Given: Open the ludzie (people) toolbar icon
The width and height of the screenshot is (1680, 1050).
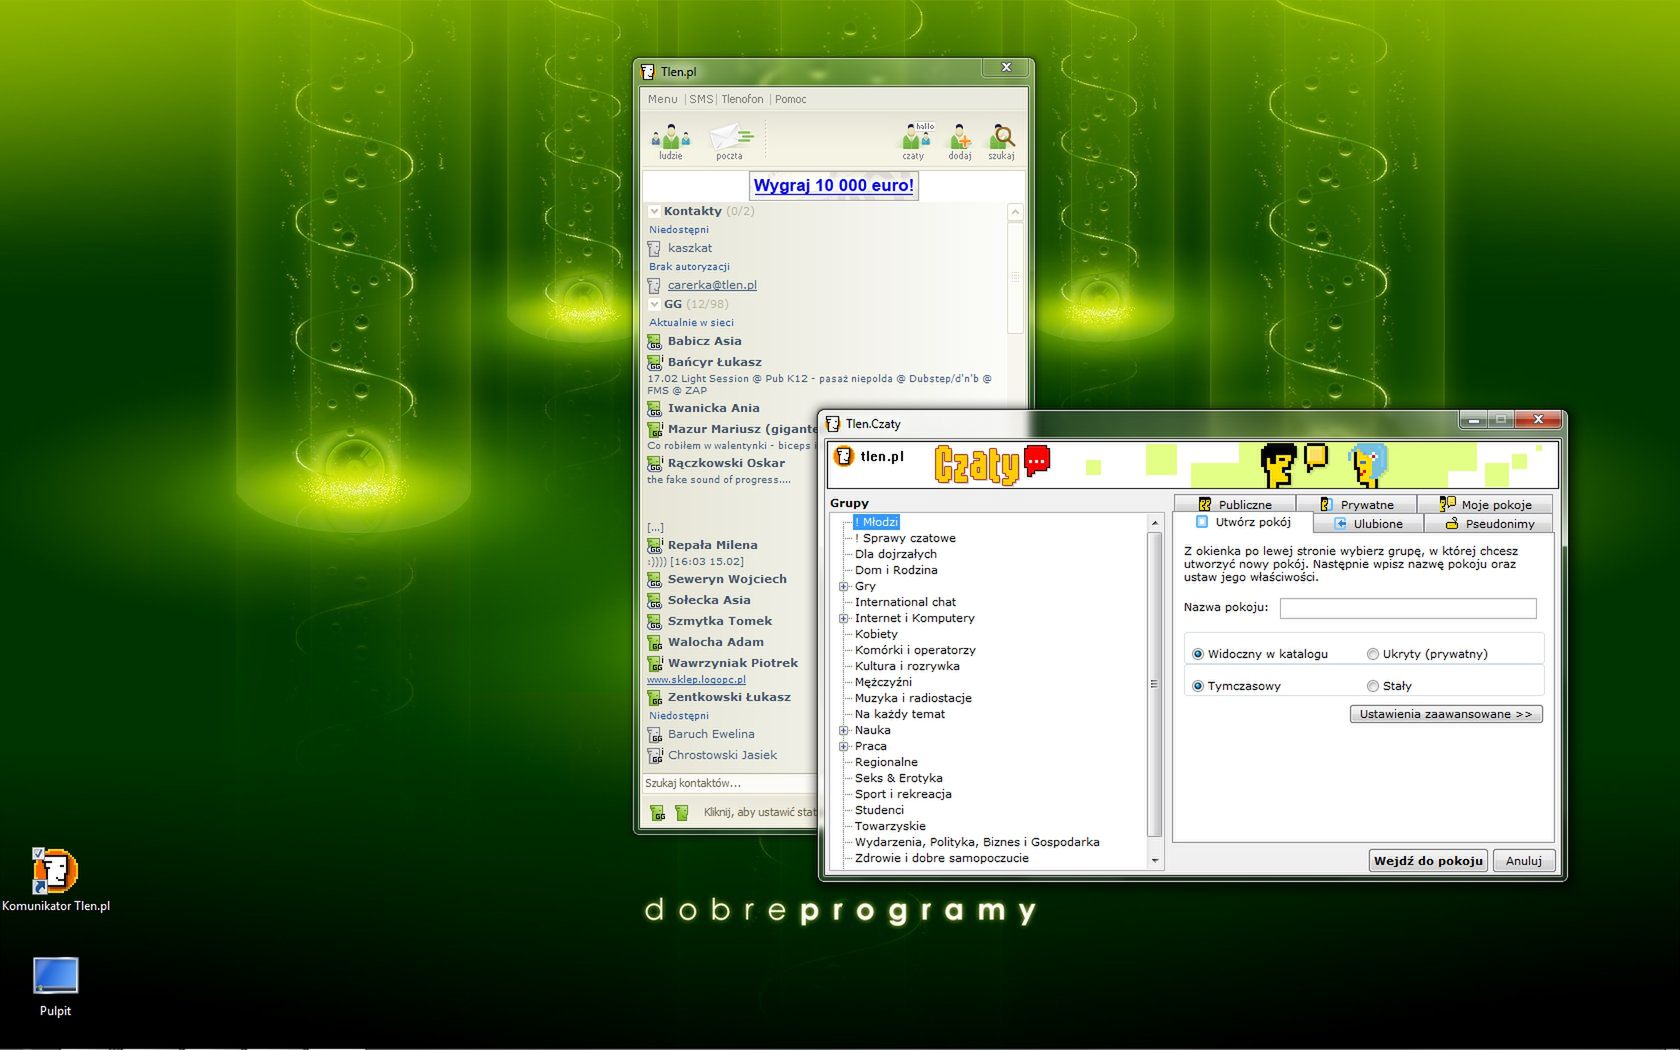Looking at the screenshot, I should click(670, 139).
